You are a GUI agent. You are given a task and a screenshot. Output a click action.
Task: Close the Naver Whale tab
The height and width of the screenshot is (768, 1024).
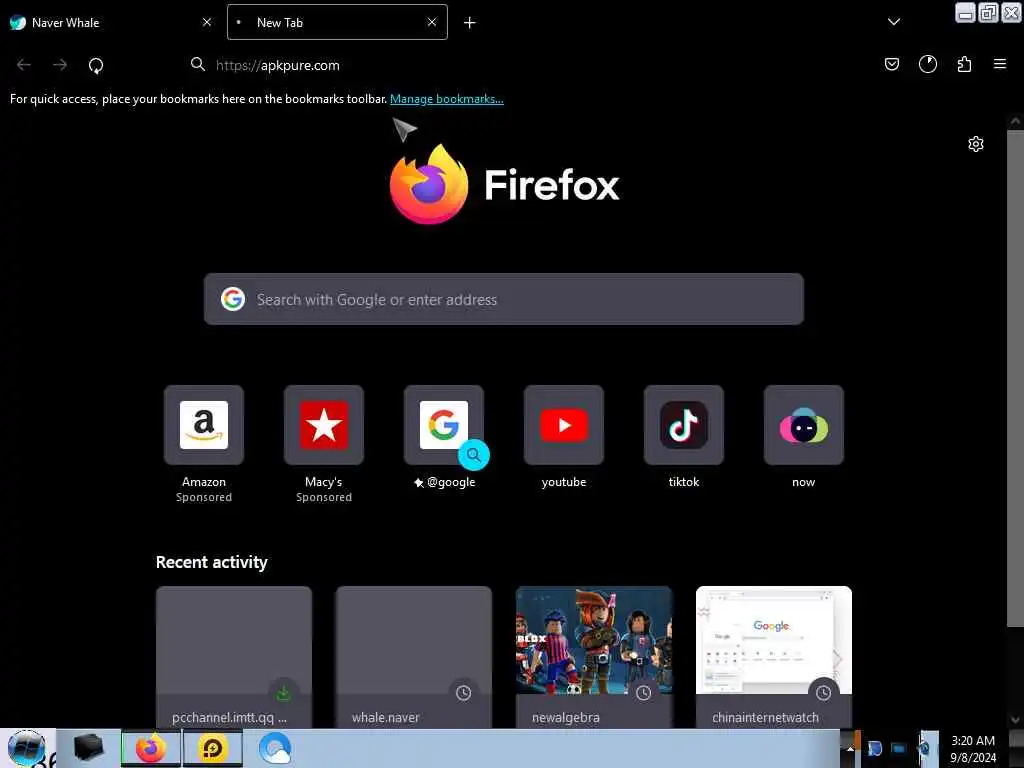(207, 22)
